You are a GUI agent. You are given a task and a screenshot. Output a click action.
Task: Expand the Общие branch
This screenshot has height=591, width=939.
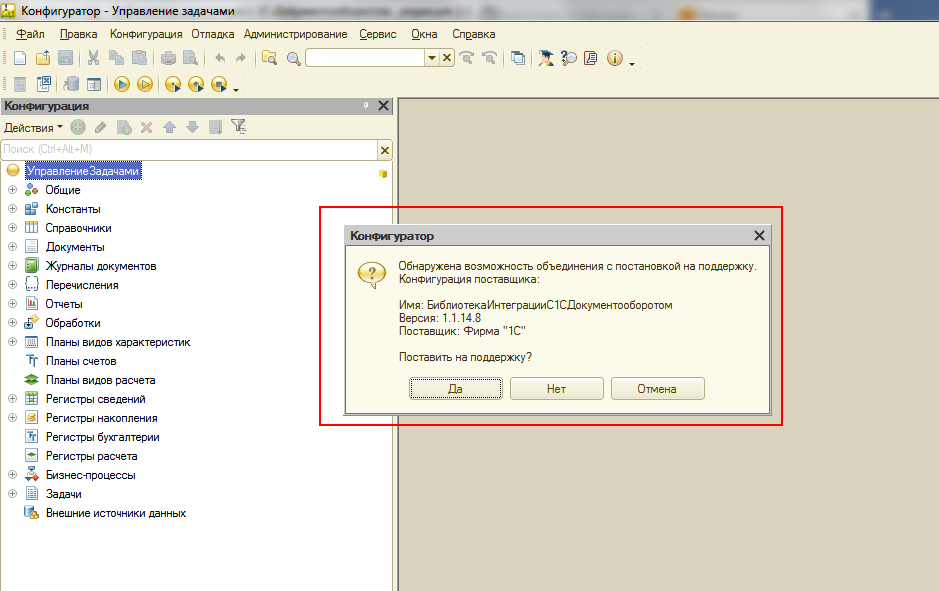click(x=12, y=190)
